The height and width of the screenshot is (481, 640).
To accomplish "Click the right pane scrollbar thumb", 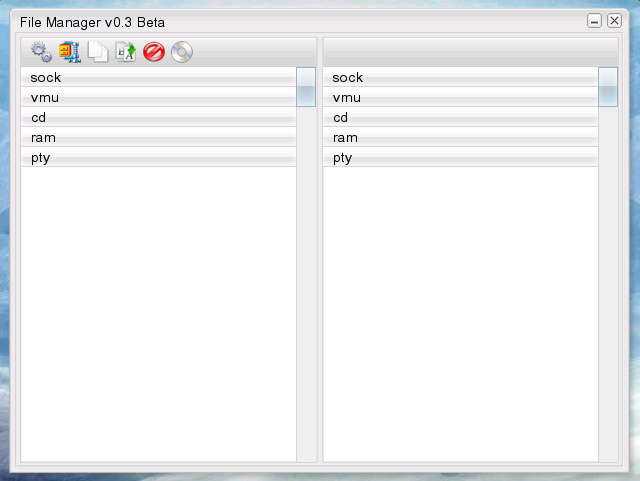I will tap(608, 87).
